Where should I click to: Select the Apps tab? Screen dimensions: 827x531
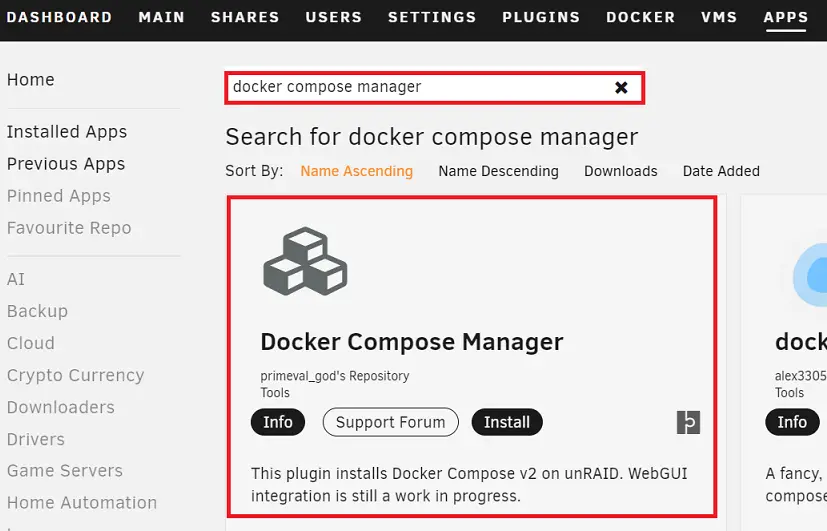786,17
